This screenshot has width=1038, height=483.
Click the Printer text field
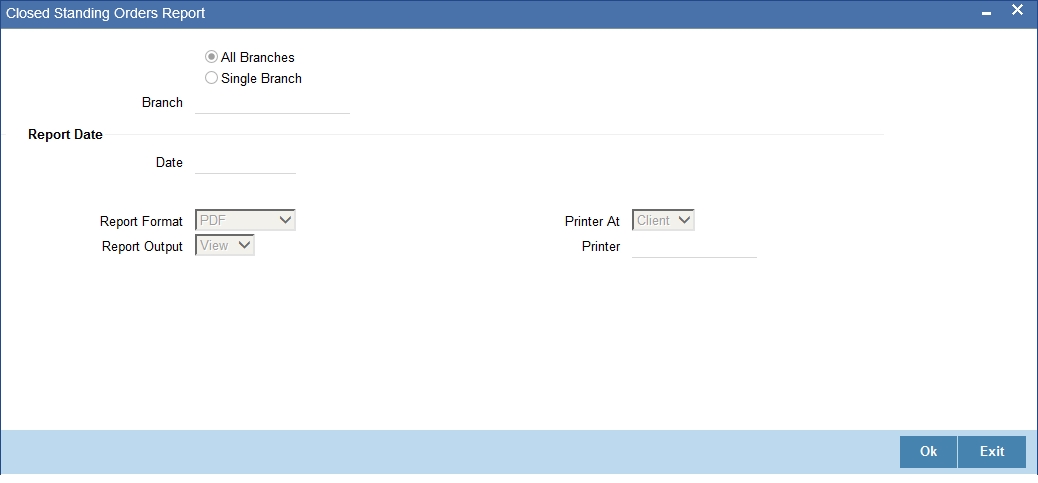coord(694,247)
